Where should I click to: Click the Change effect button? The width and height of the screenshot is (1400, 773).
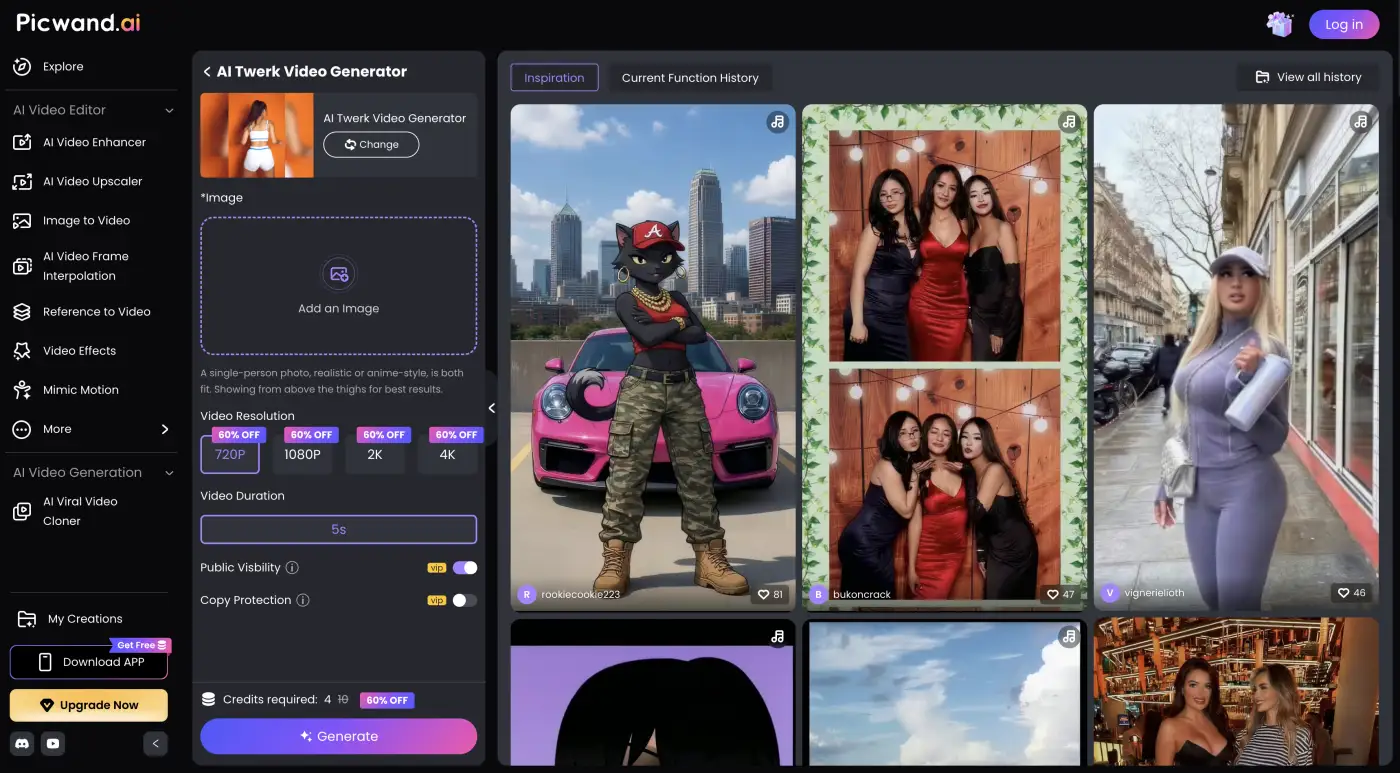coord(371,144)
